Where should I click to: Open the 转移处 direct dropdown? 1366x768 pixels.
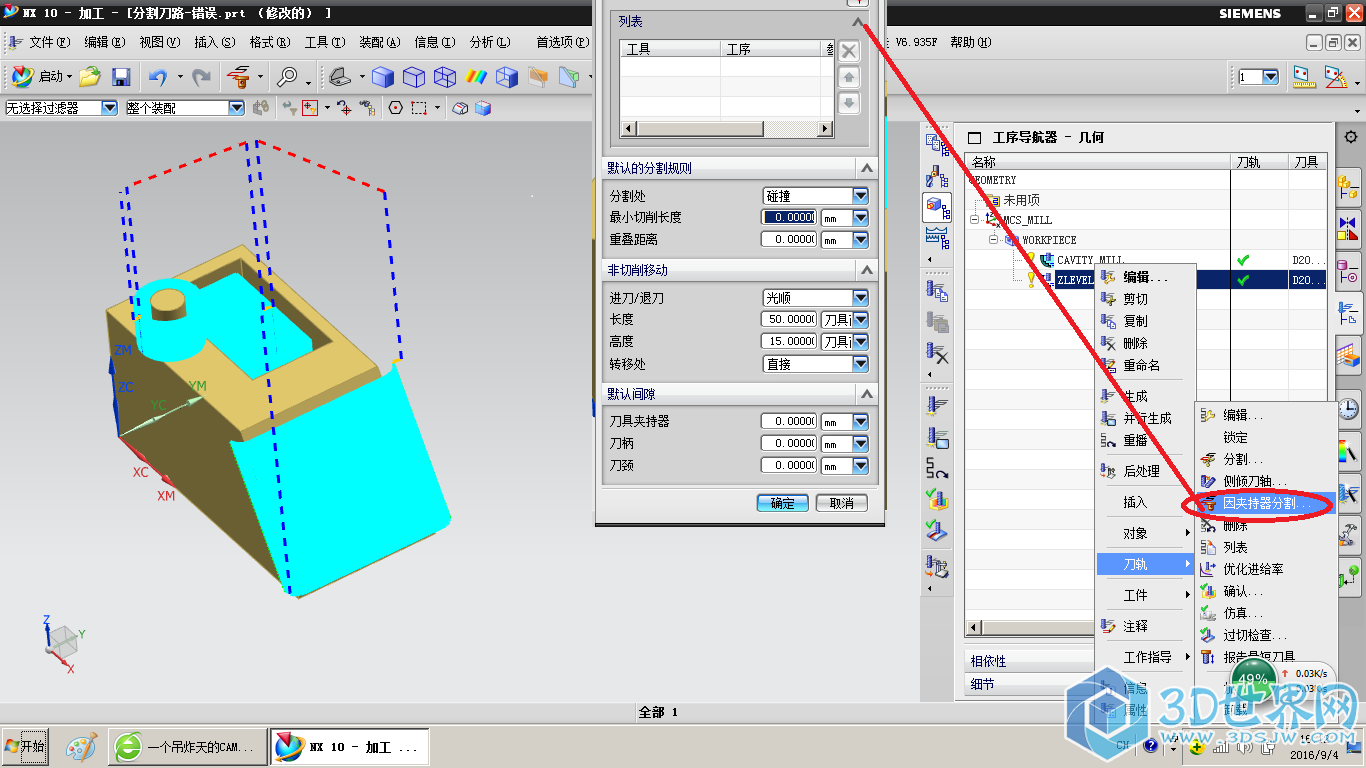(860, 364)
